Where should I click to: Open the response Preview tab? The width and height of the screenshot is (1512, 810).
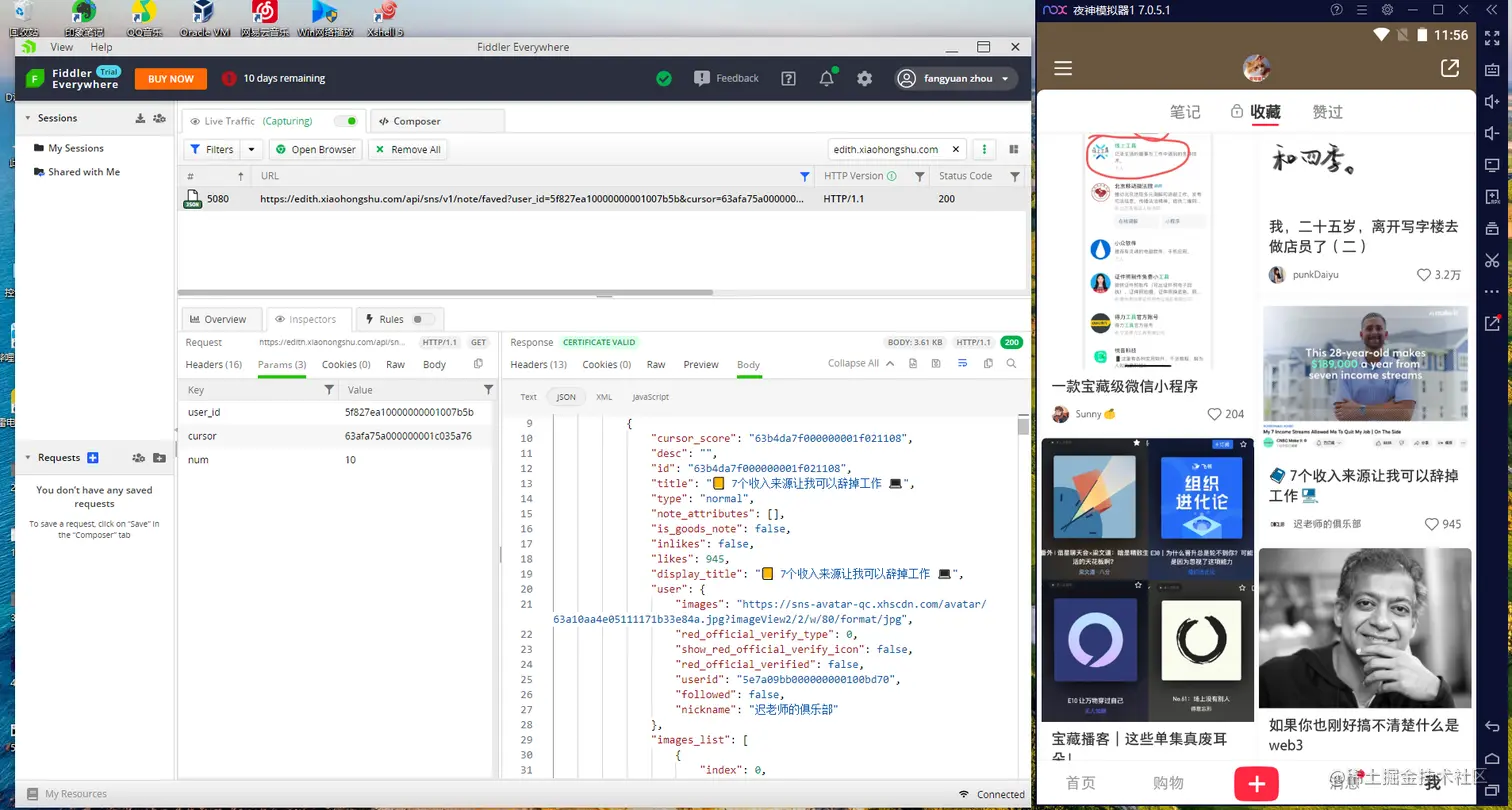point(700,364)
